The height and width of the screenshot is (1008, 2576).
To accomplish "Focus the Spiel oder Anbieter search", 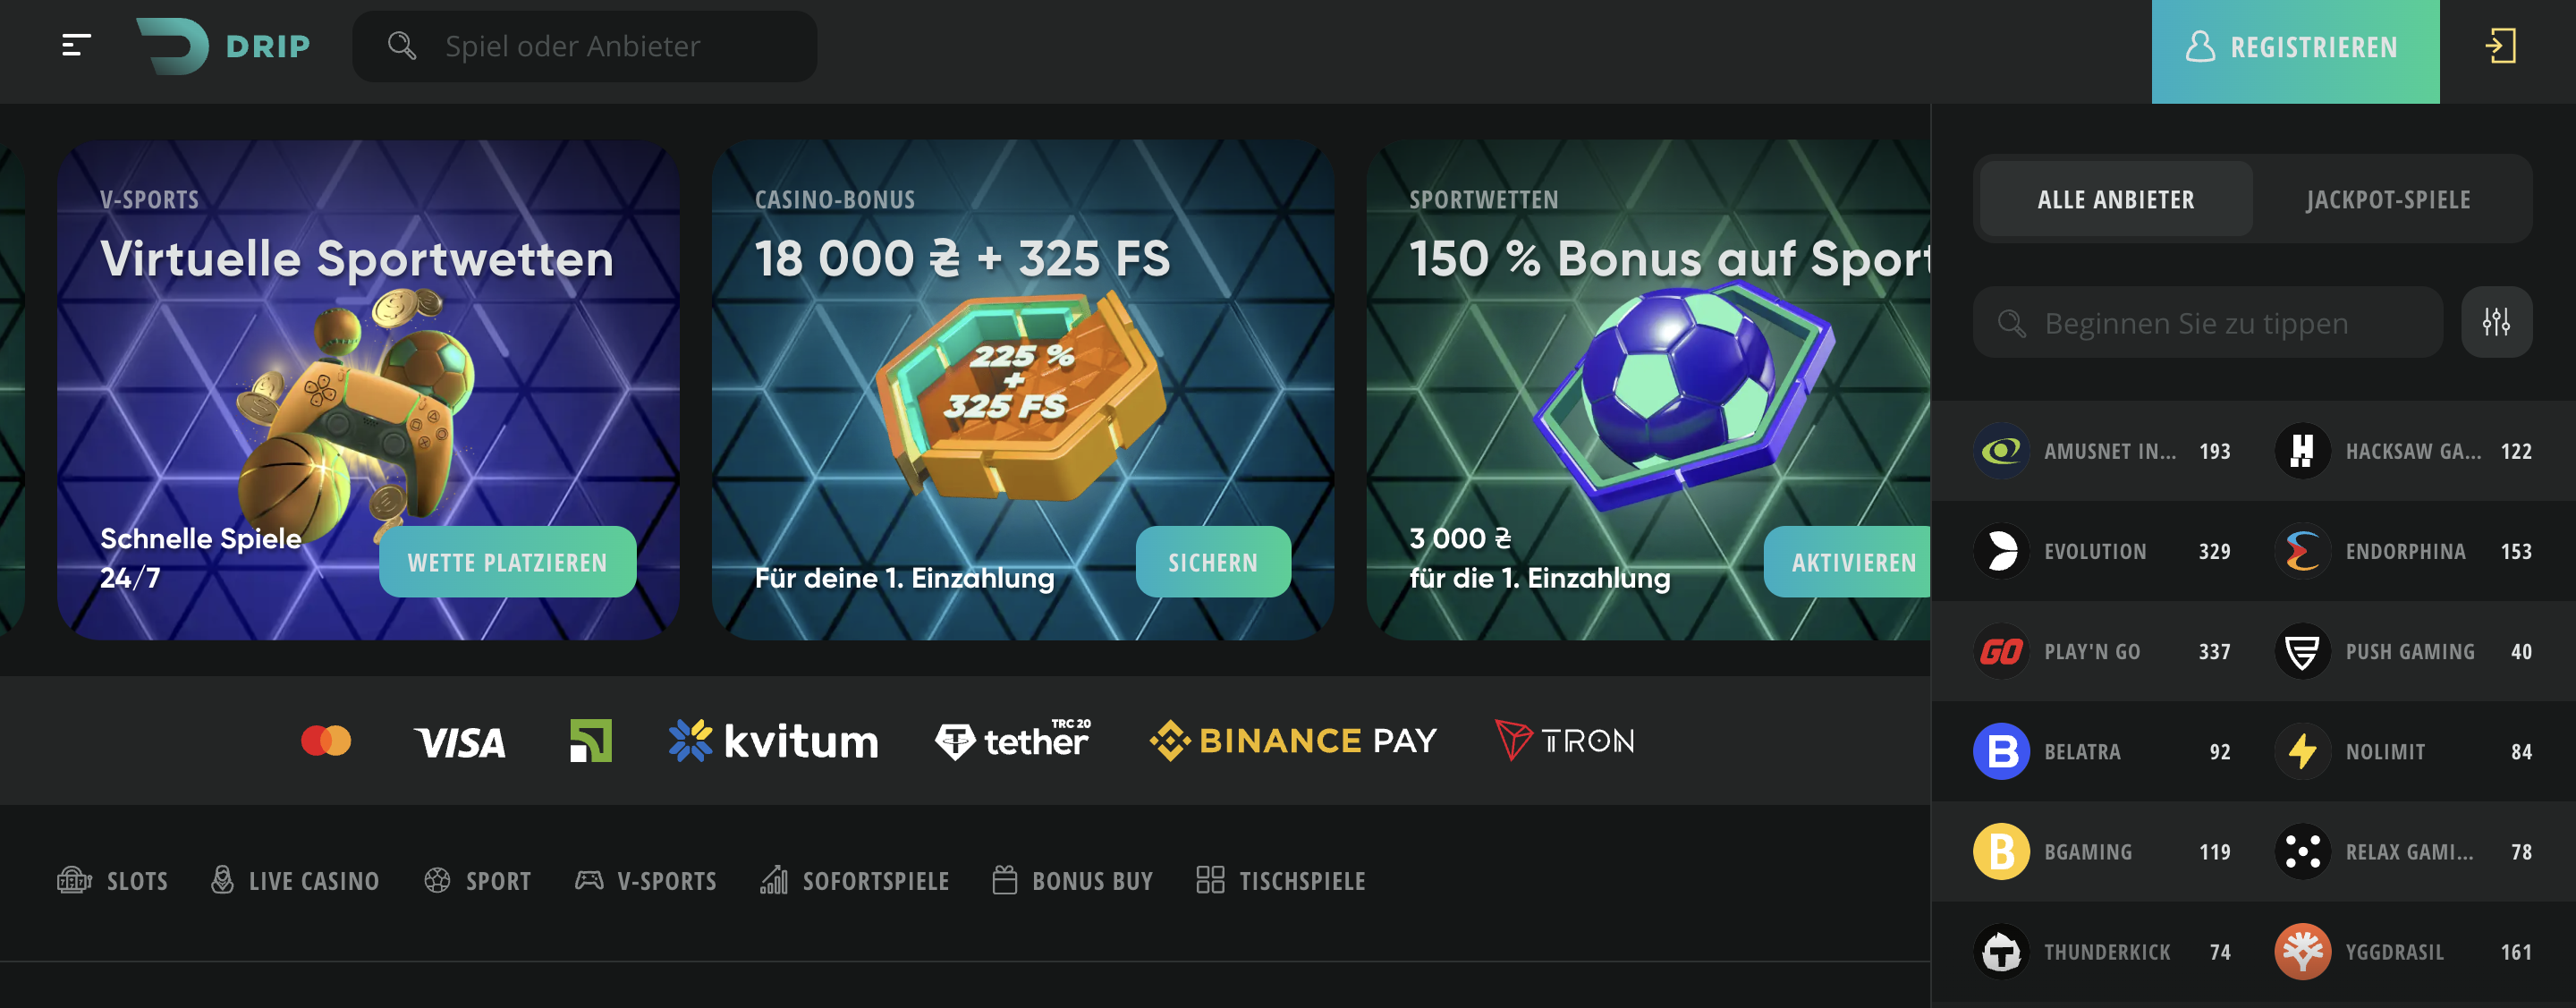I will pyautogui.click(x=584, y=46).
